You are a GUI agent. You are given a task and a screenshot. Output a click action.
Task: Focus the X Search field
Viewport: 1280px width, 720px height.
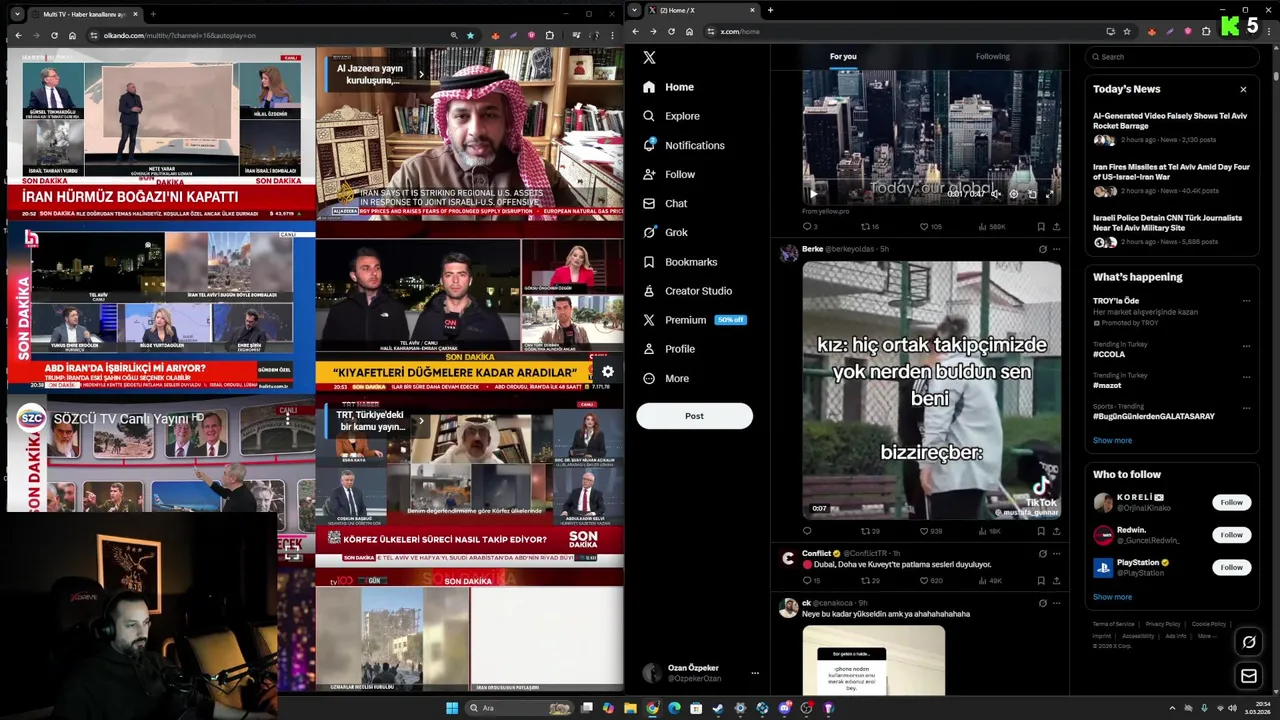(1172, 57)
